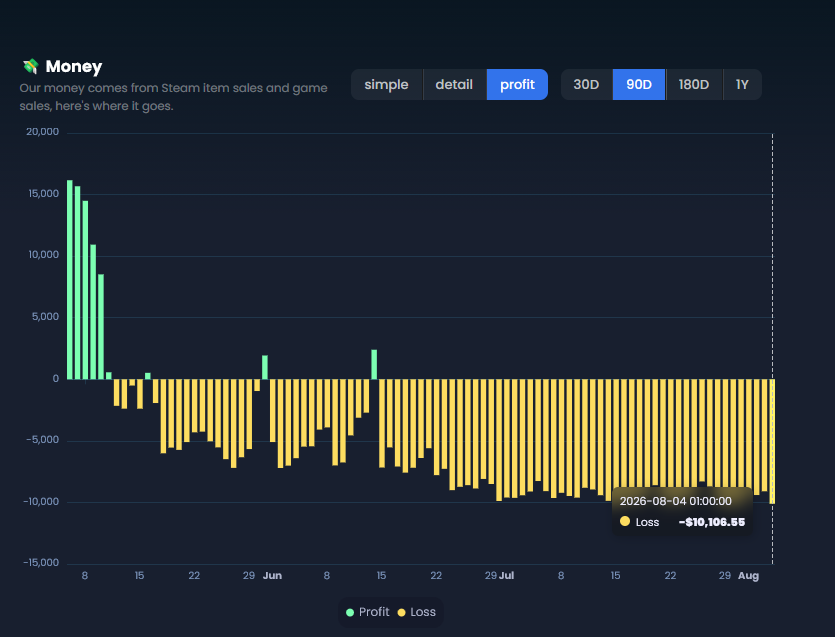Image resolution: width=835 pixels, height=637 pixels.
Task: Click the tooltip date 2026-08-04 01:00:00
Action: tap(675, 501)
